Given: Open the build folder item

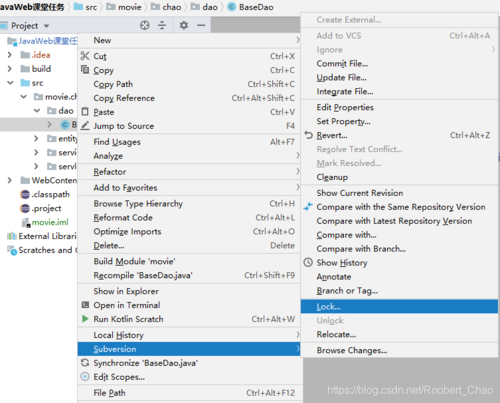Looking at the screenshot, I should pos(41,69).
